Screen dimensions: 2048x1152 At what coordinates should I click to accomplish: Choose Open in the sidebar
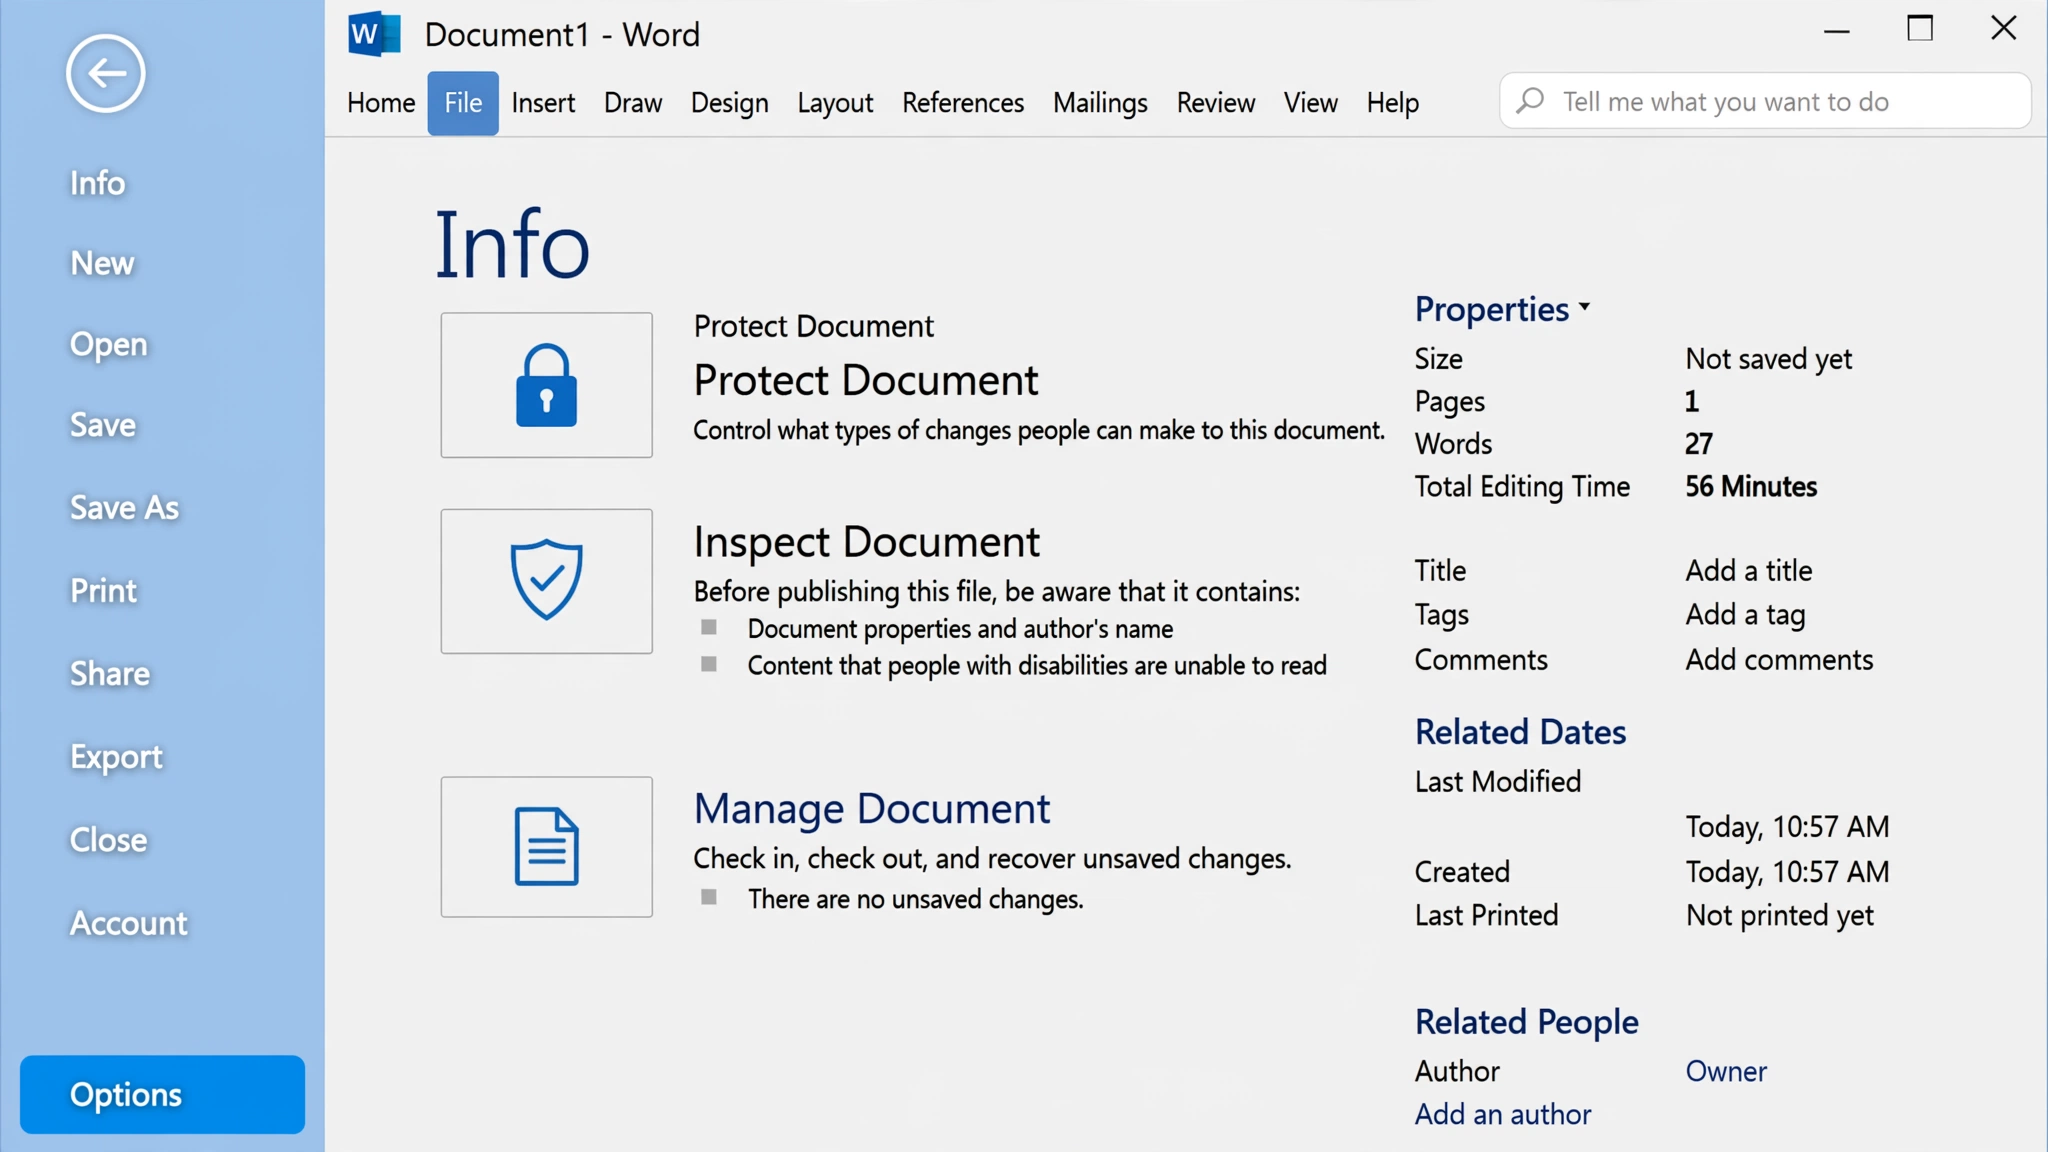click(x=108, y=345)
